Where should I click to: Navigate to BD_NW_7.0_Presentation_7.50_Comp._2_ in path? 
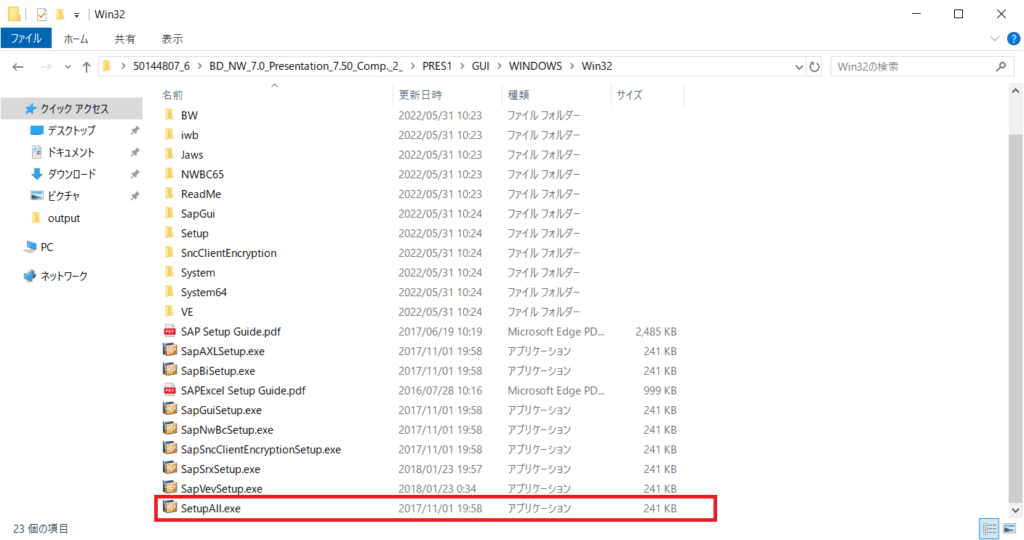click(x=306, y=66)
